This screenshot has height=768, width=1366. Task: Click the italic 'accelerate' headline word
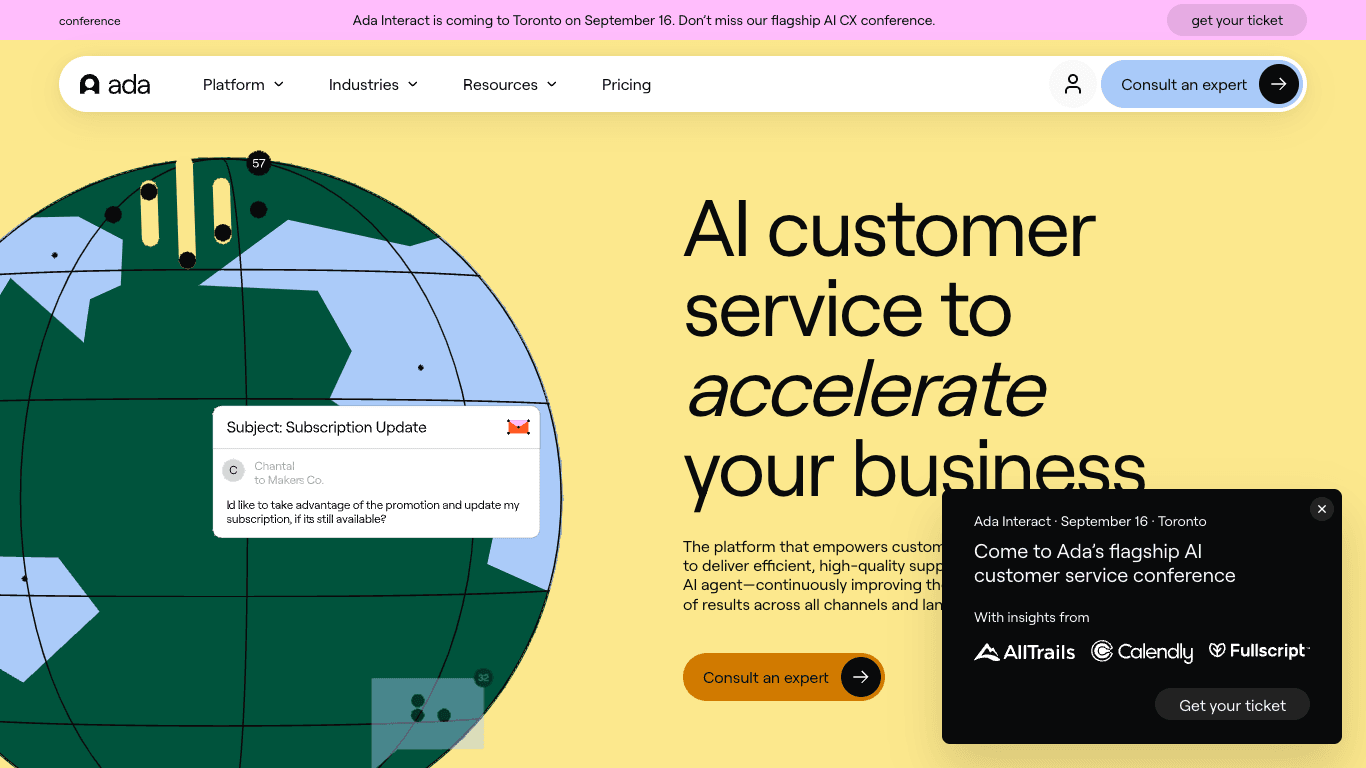pos(866,389)
